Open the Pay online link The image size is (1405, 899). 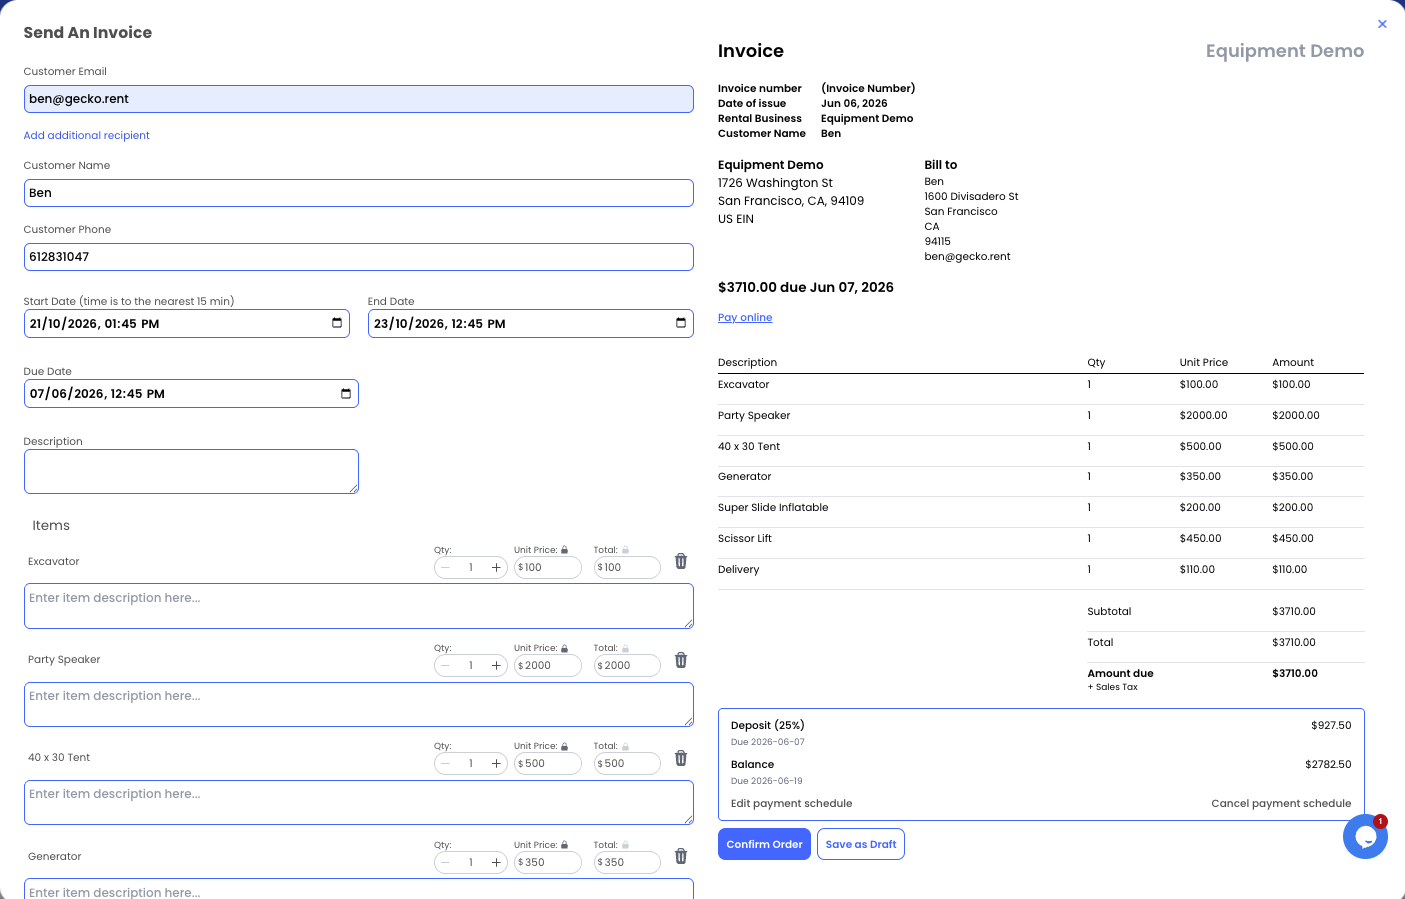(745, 317)
